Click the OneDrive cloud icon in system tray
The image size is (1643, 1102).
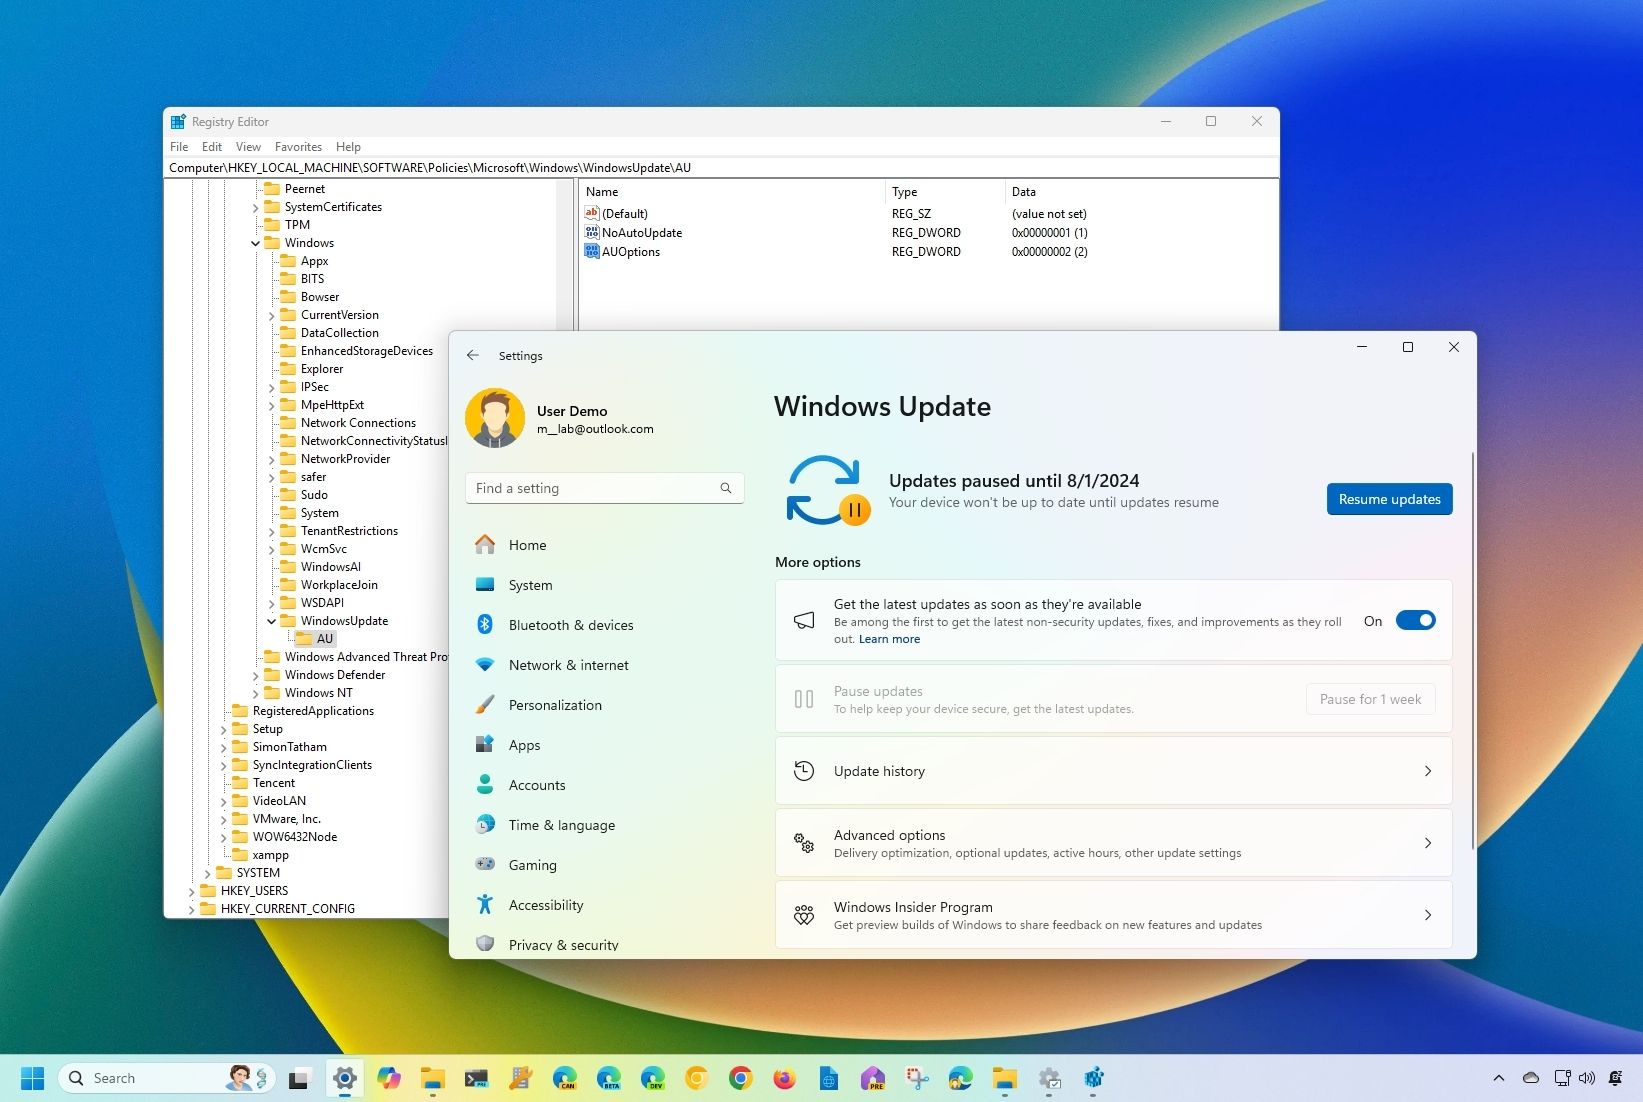pyautogui.click(x=1530, y=1078)
